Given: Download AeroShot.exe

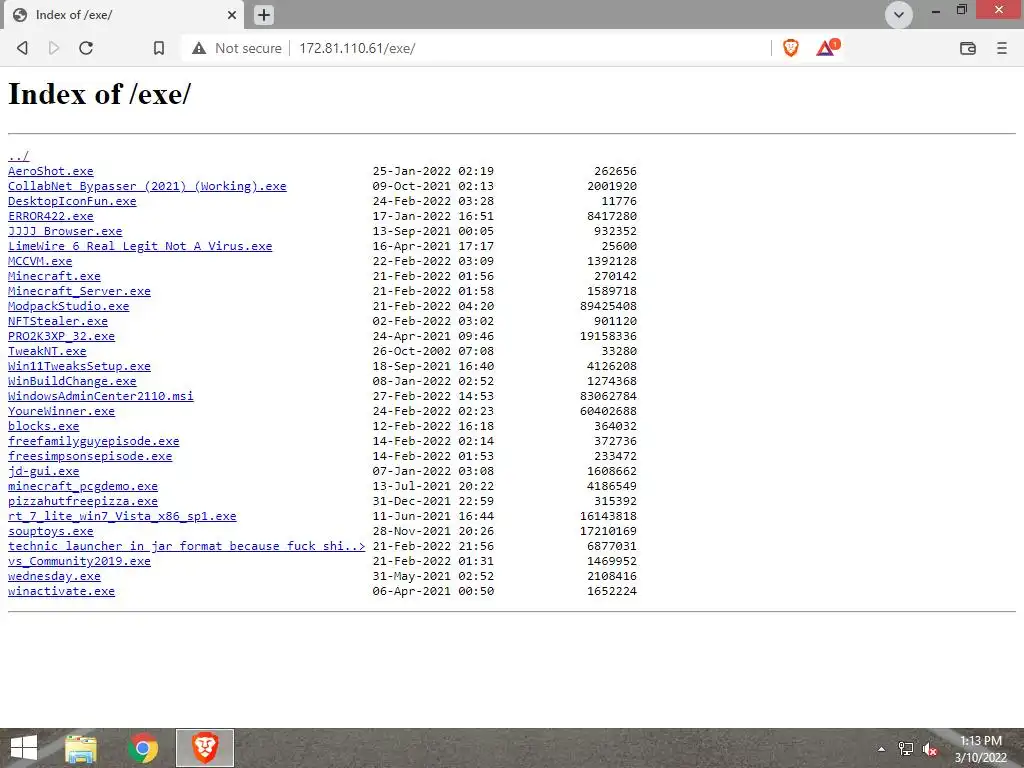Looking at the screenshot, I should tap(50, 171).
